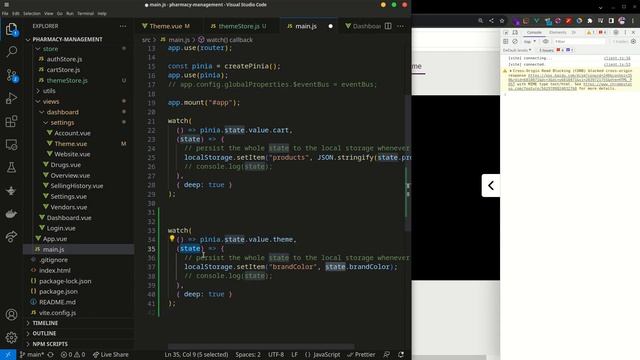Click the left arrow button on the web page

click(x=491, y=186)
